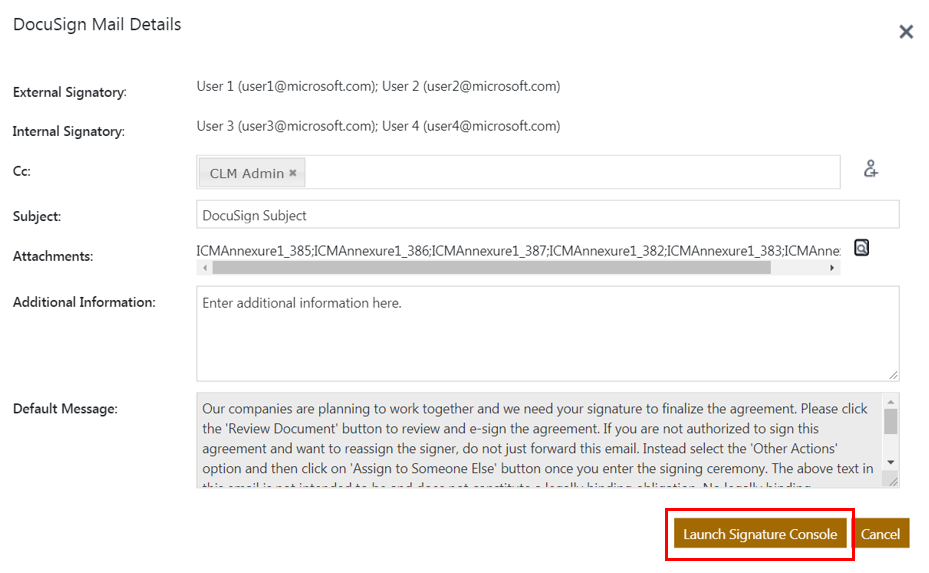The height and width of the screenshot is (573, 929).
Task: Click the External Signatory user list
Action: coord(378,87)
